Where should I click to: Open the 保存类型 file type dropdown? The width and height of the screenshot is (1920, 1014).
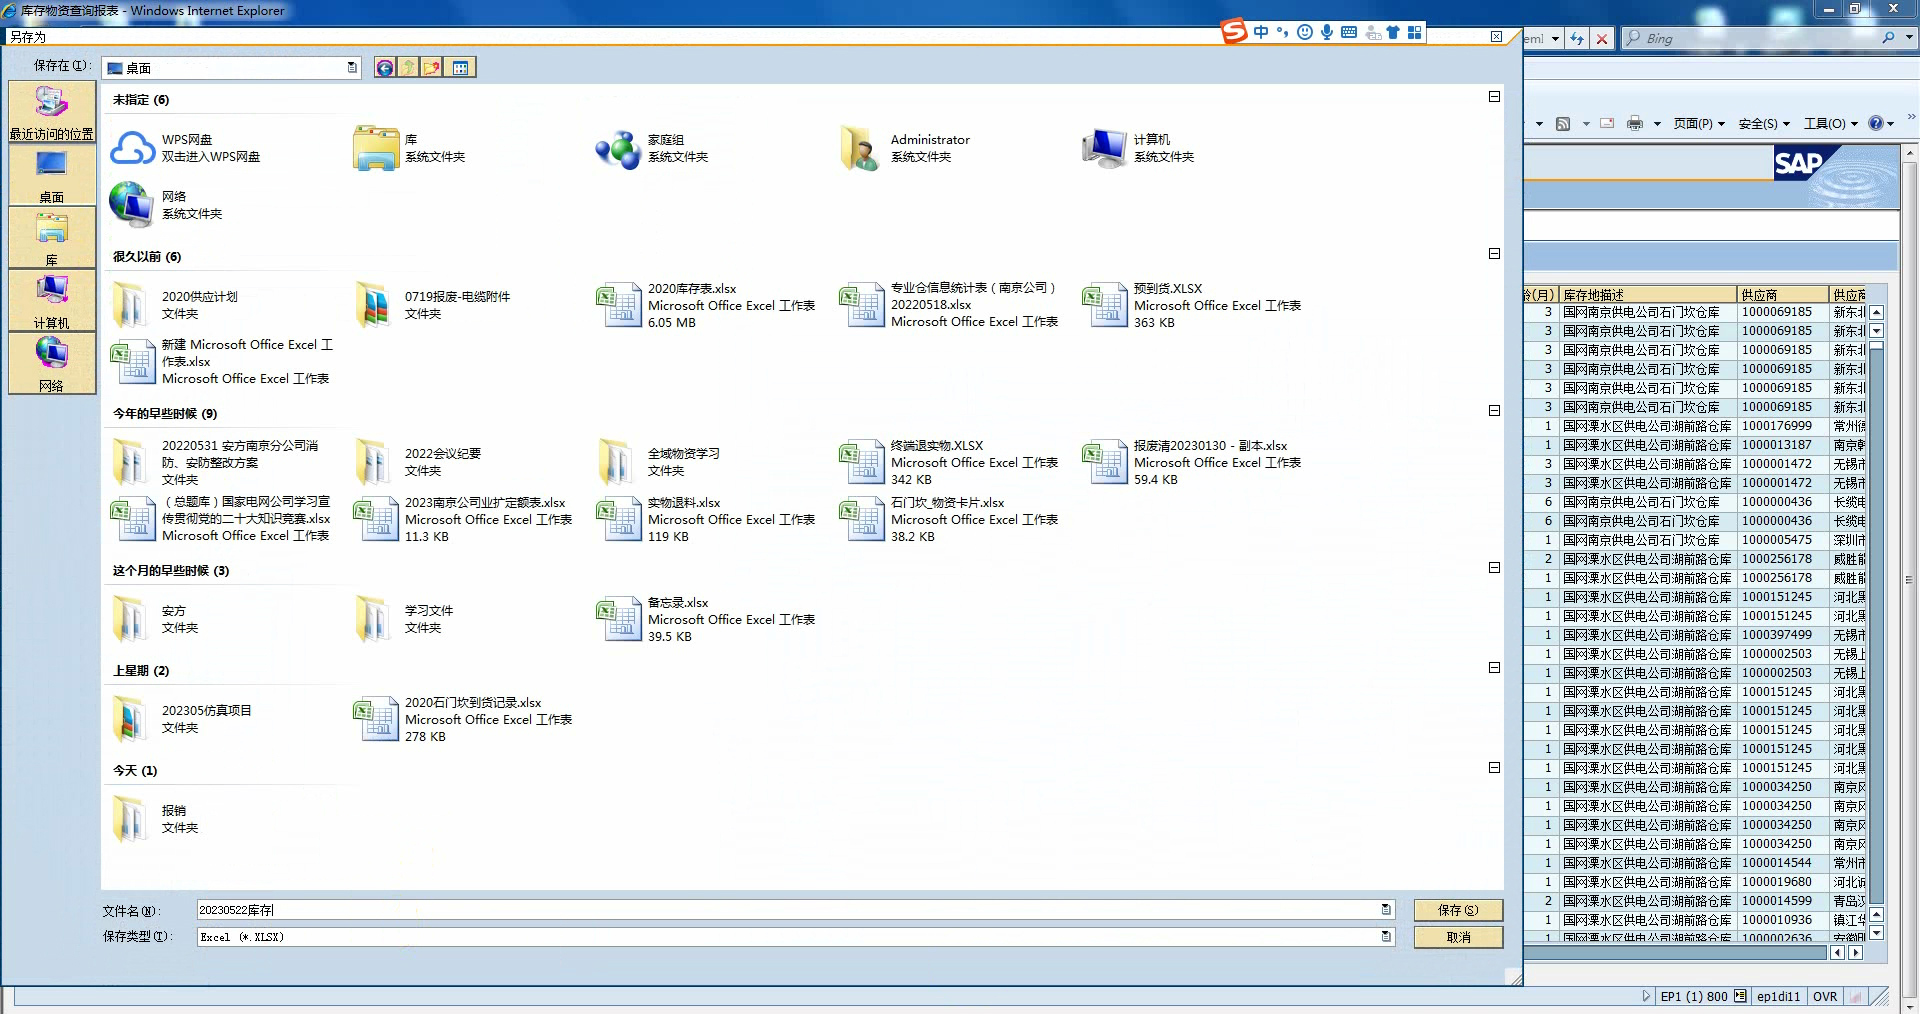(x=1386, y=937)
